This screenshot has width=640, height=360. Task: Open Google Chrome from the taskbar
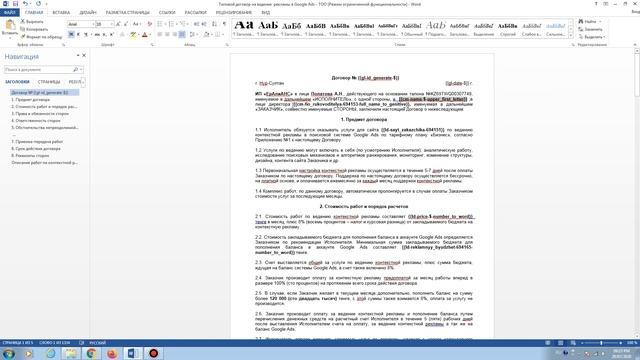(x=91, y=353)
